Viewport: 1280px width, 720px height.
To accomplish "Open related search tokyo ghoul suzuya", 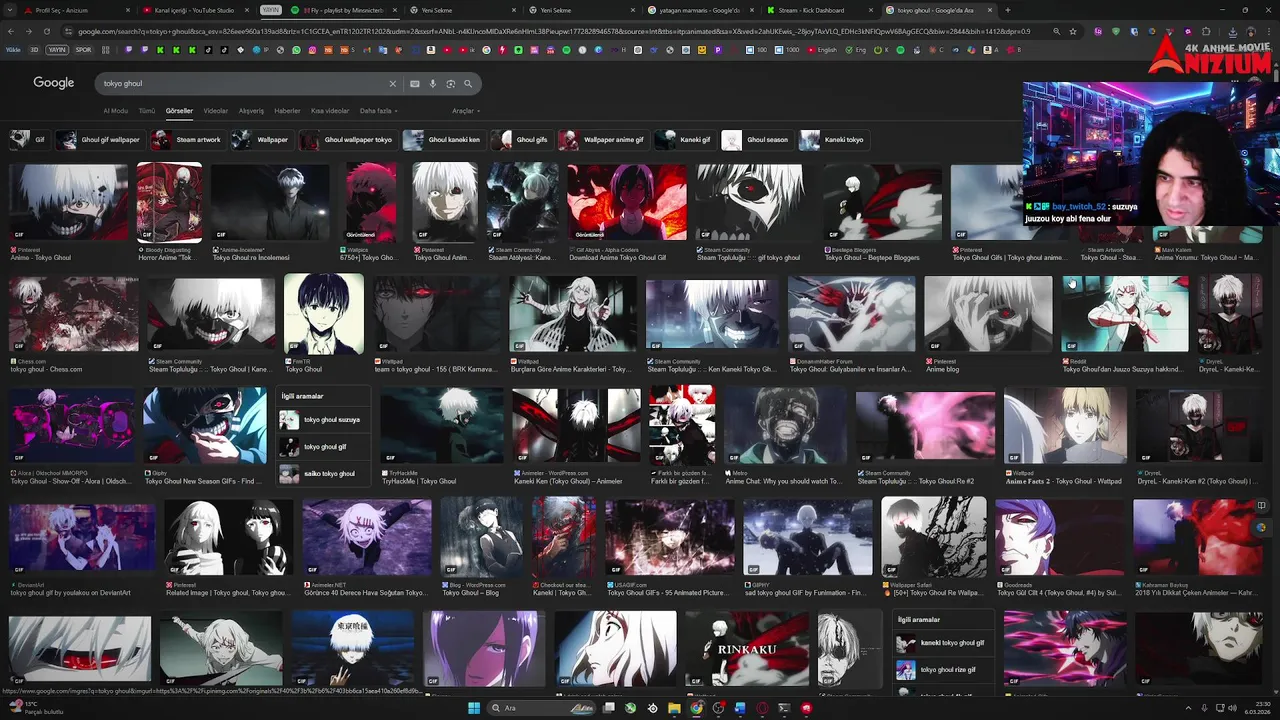I will (x=323, y=420).
